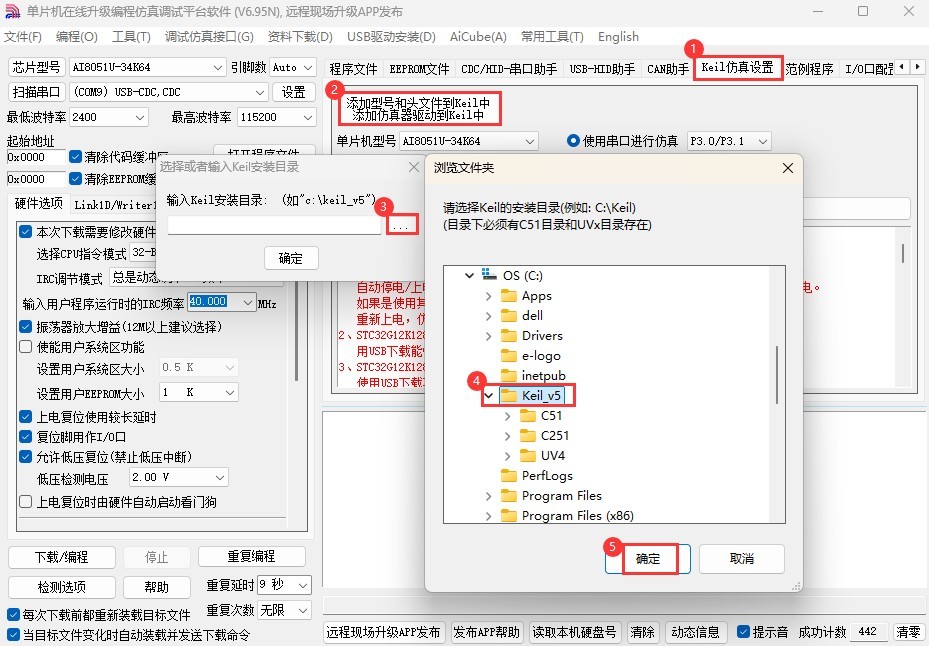Toggle the prompt sound checkbox
Viewport: 929px width, 646px height.
coord(743,632)
